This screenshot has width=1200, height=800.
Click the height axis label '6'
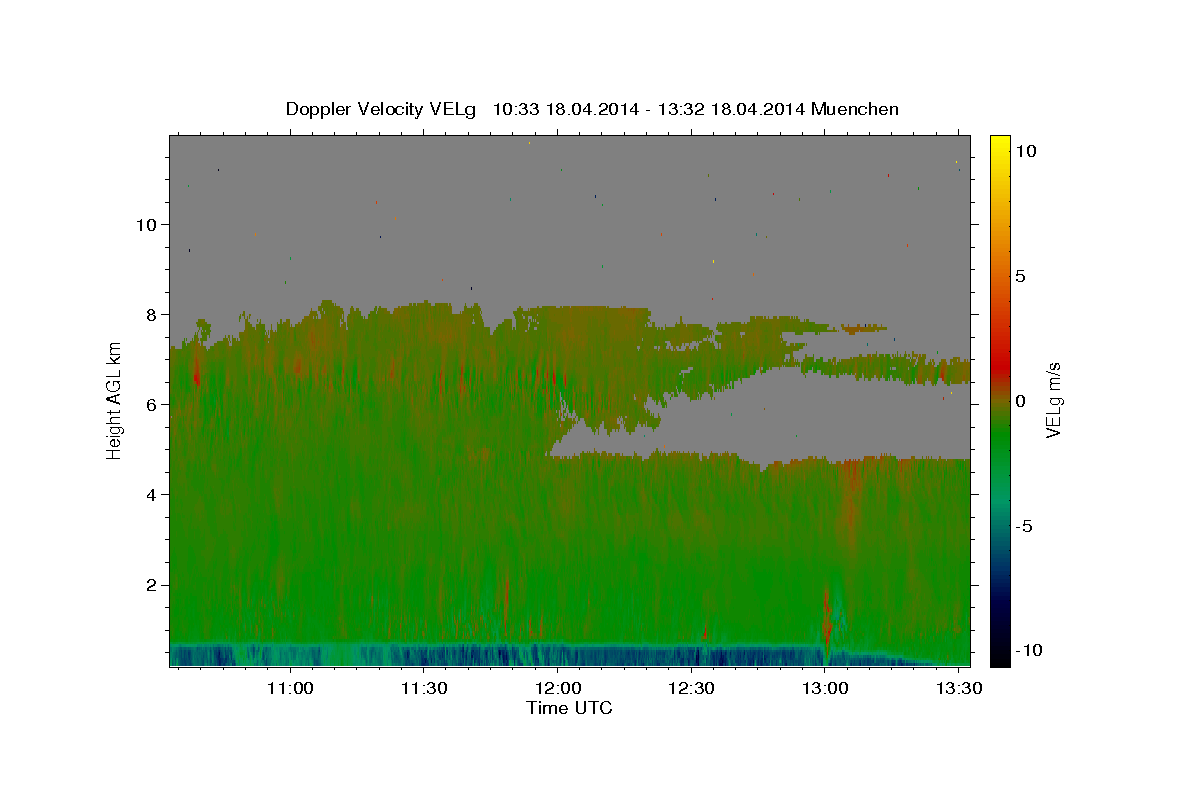pyautogui.click(x=152, y=404)
